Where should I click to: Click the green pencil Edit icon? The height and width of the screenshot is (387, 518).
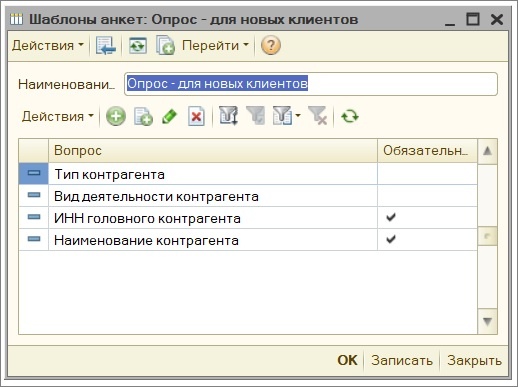pyautogui.click(x=169, y=116)
